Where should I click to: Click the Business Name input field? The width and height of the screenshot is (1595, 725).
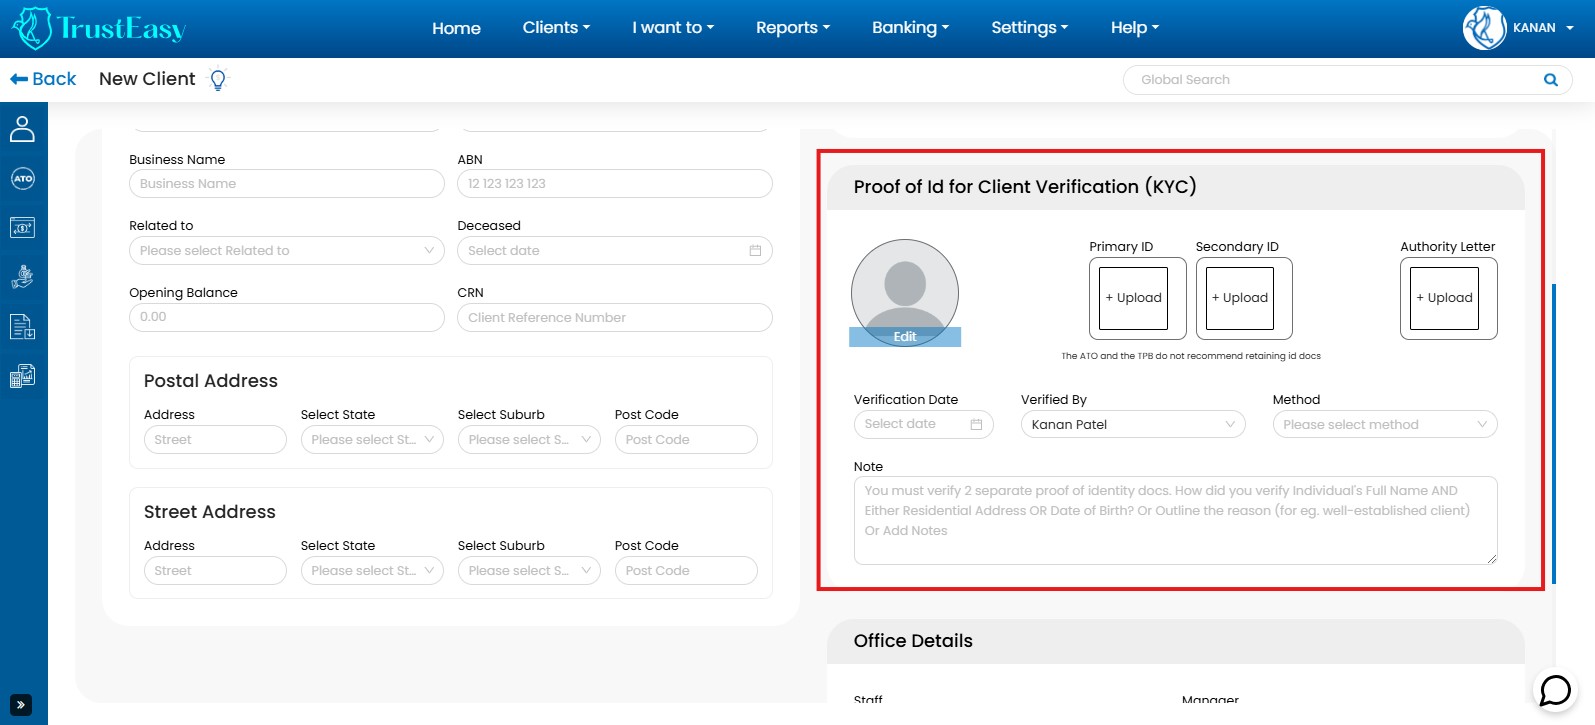click(286, 184)
